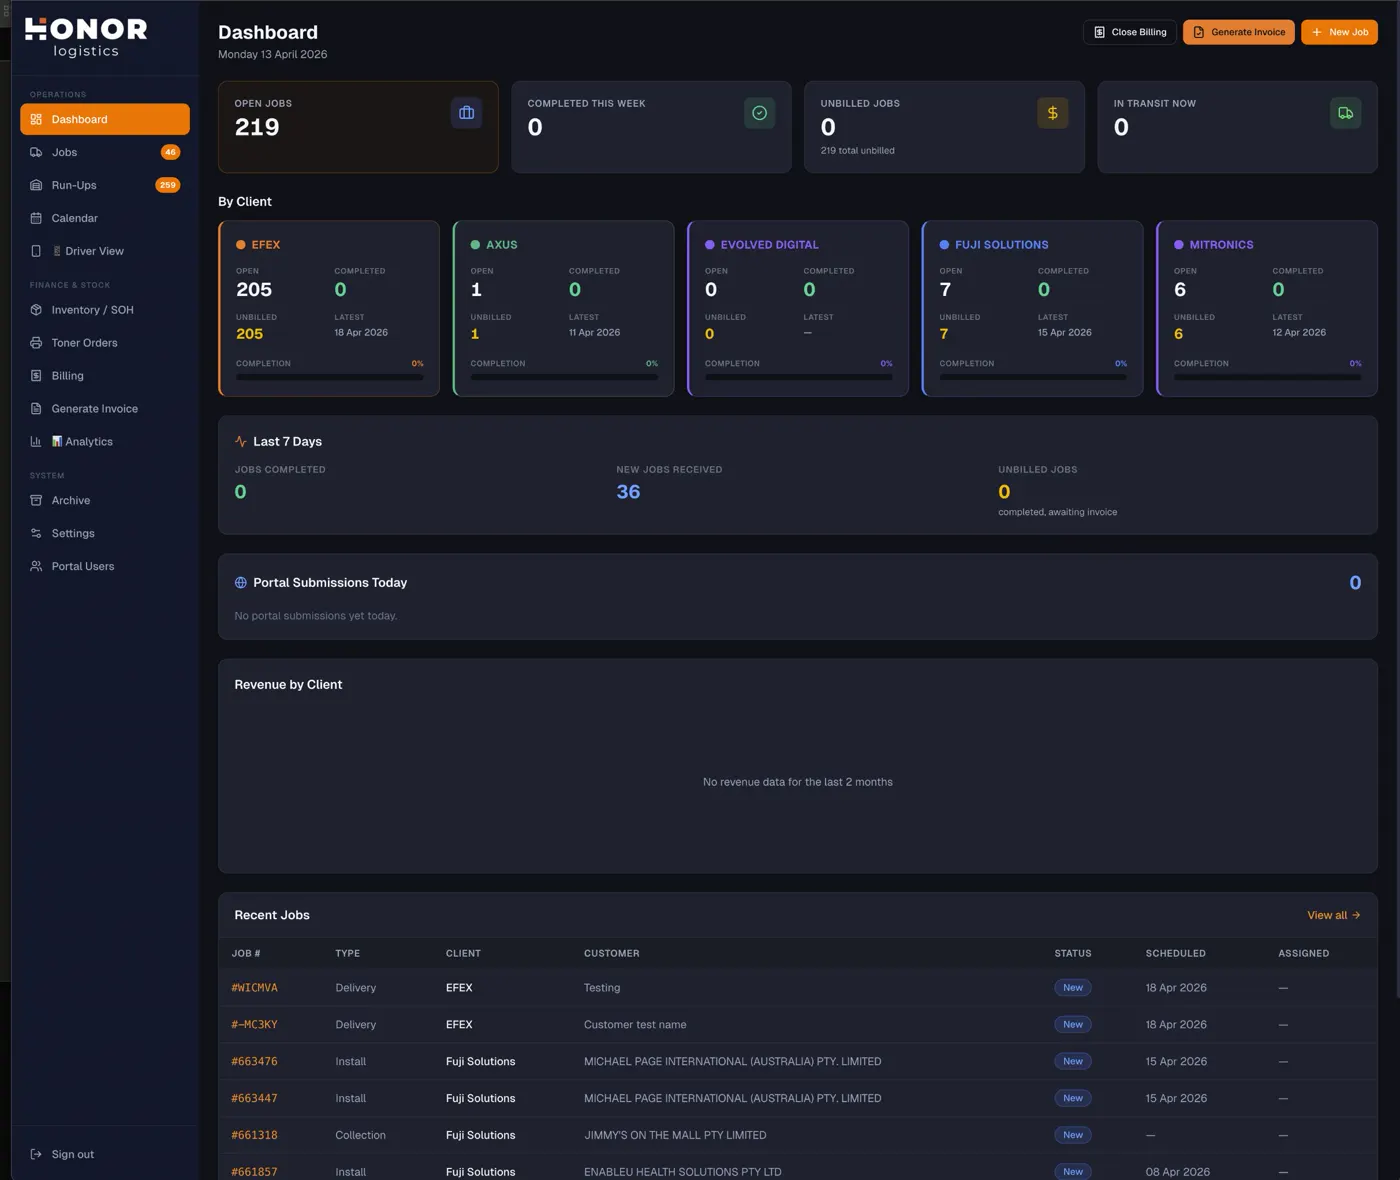This screenshot has width=1400, height=1180.
Task: Open the Evolved Digital client card
Action: [798, 308]
